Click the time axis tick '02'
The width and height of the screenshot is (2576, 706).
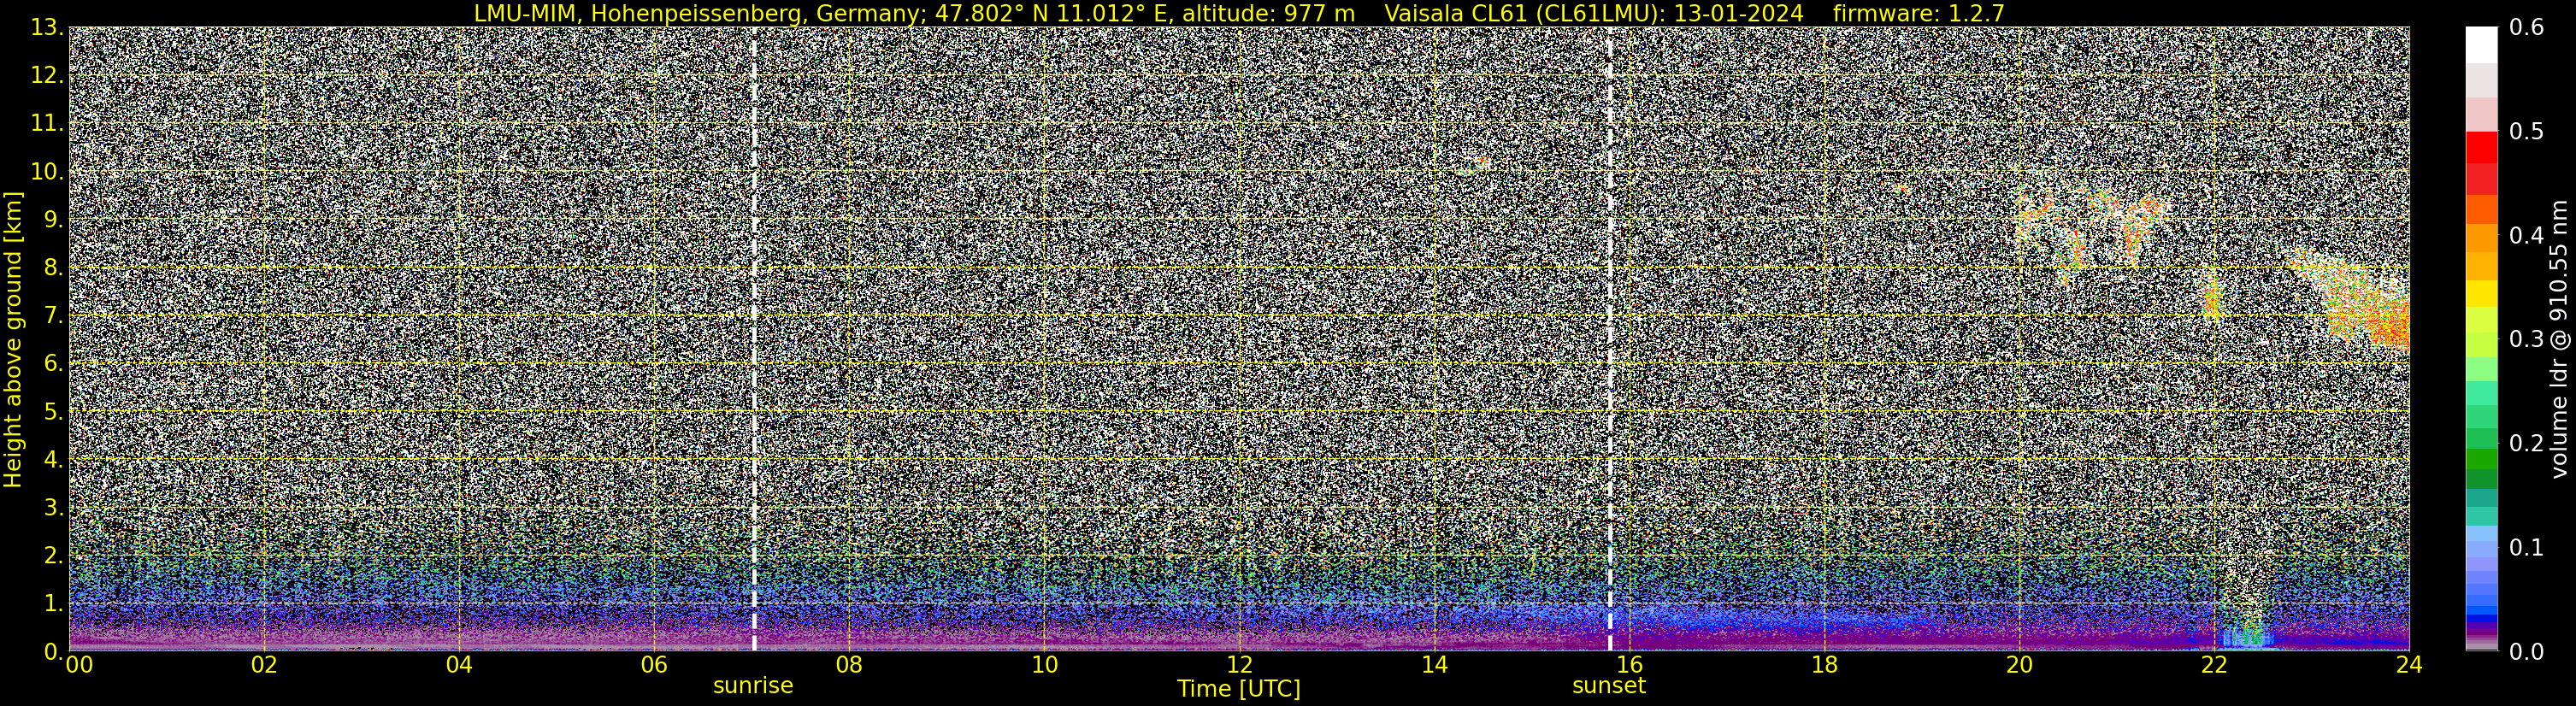tap(264, 665)
